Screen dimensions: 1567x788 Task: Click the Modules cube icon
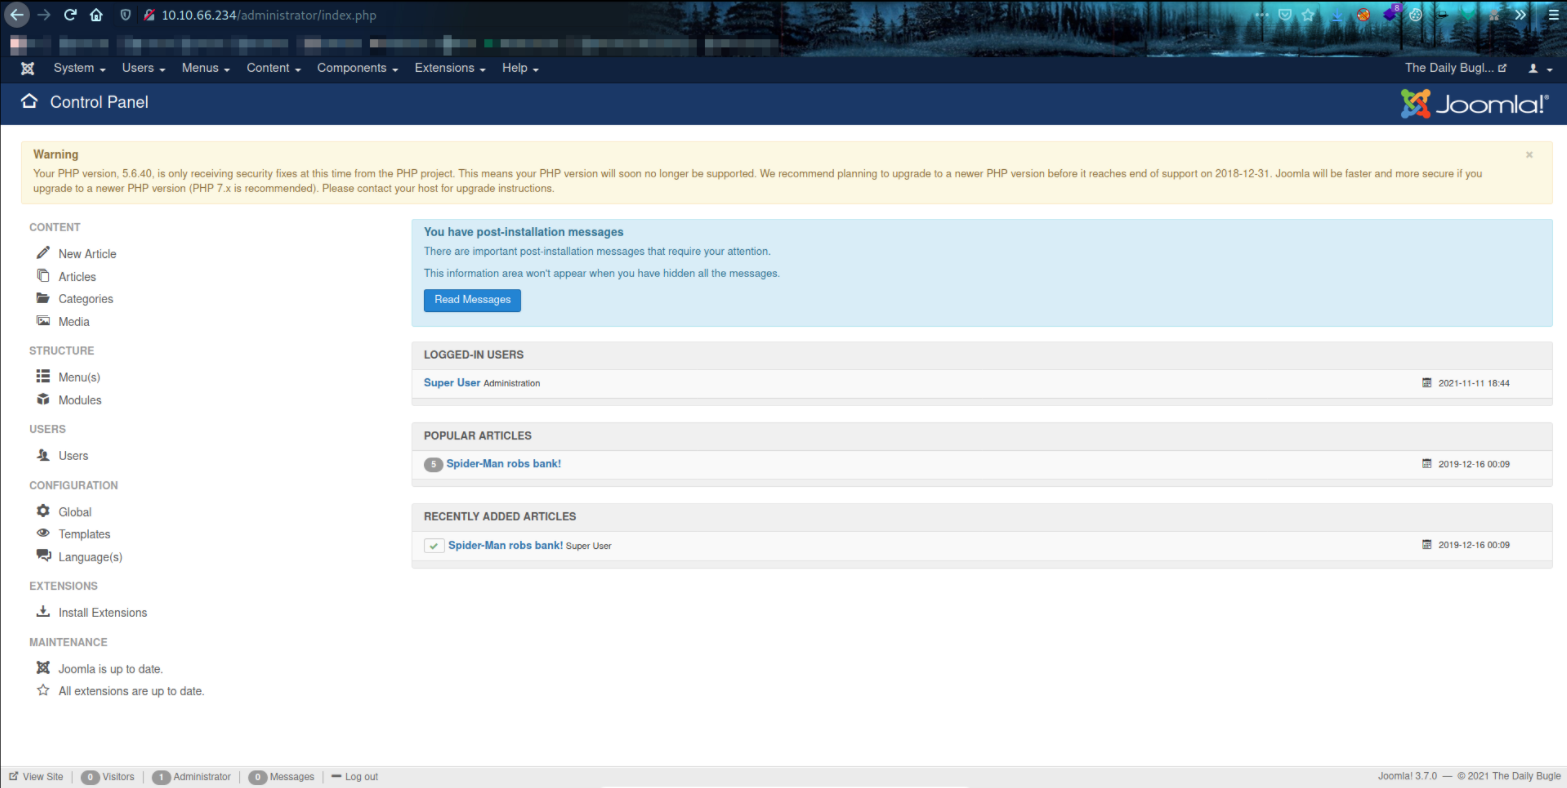[43, 399]
